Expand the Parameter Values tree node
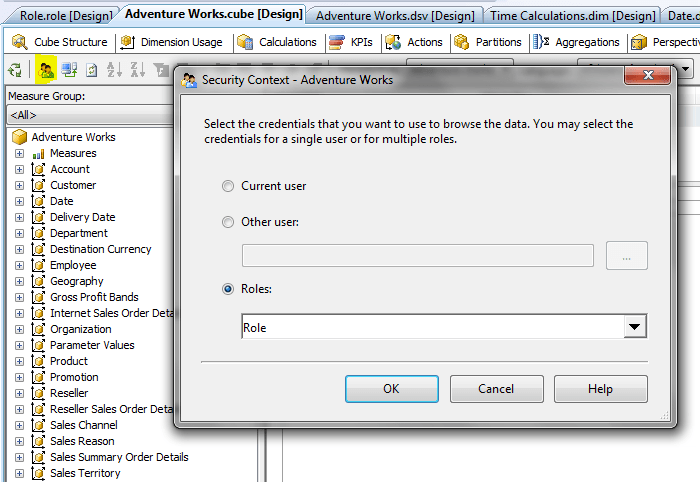The image size is (700, 482). 19,345
